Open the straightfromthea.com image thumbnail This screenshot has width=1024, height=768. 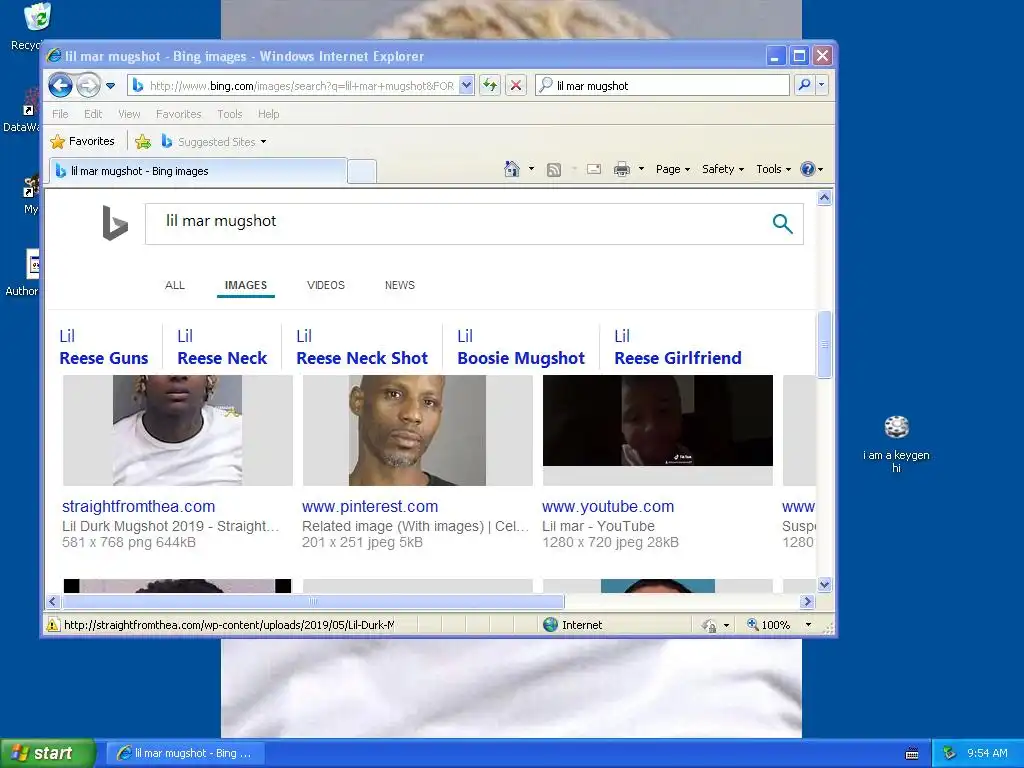pos(178,430)
